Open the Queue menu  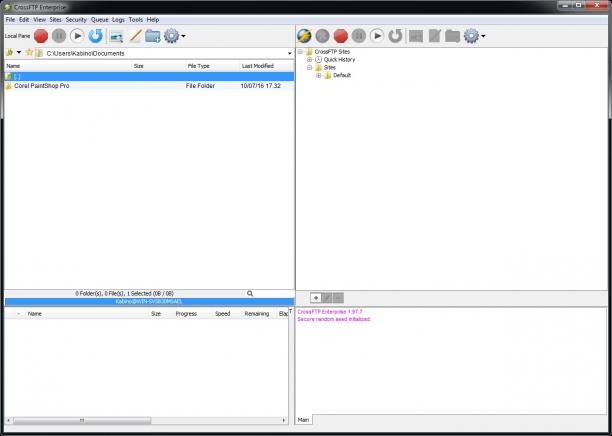point(100,20)
